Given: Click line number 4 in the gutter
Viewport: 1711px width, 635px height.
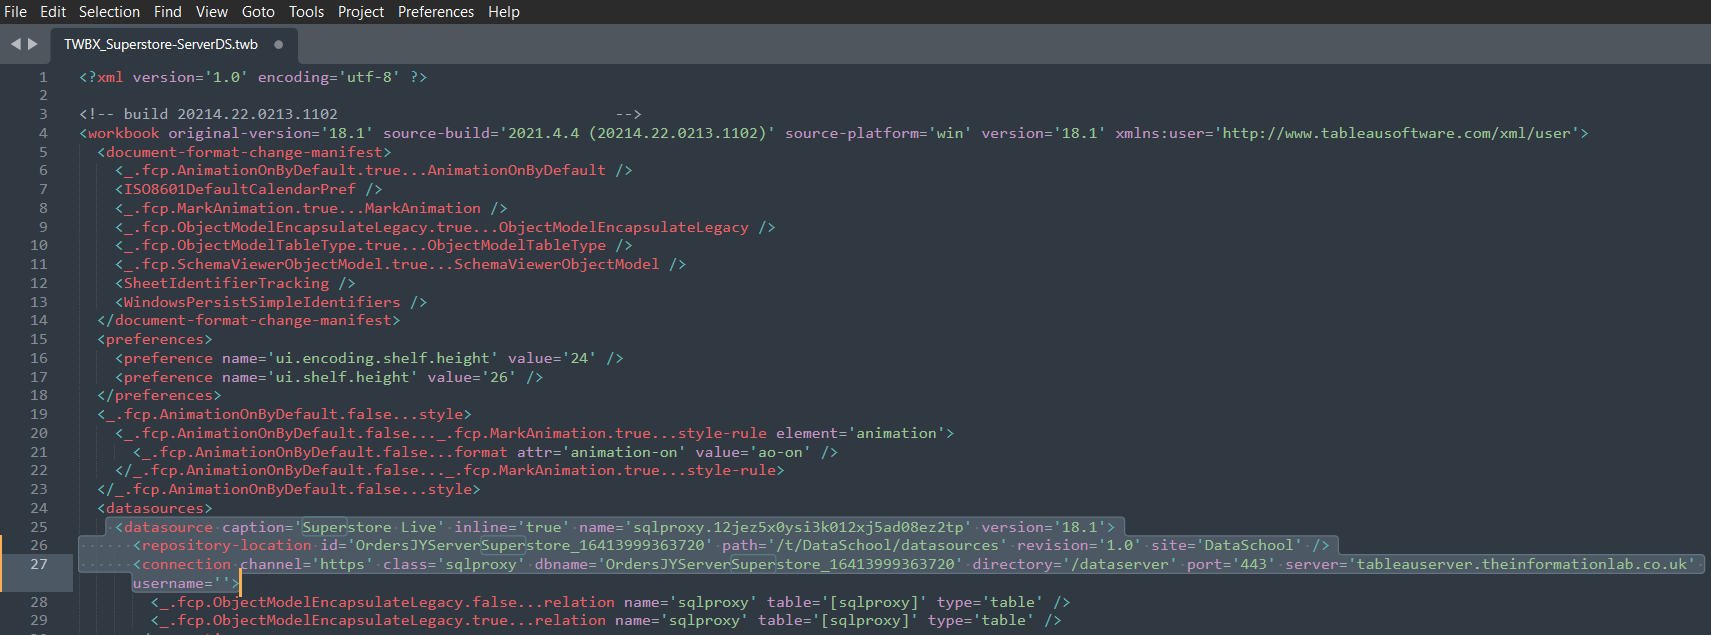Looking at the screenshot, I should 43,133.
